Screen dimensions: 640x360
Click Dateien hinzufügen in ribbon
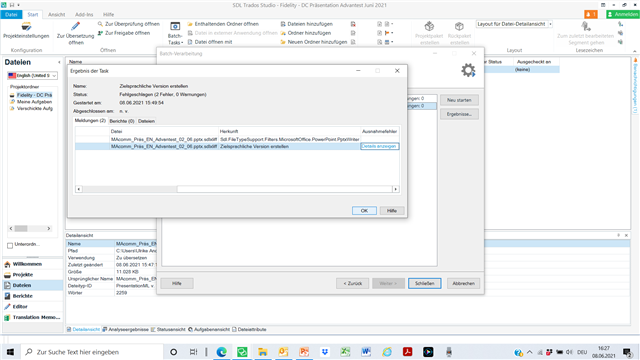(x=306, y=24)
